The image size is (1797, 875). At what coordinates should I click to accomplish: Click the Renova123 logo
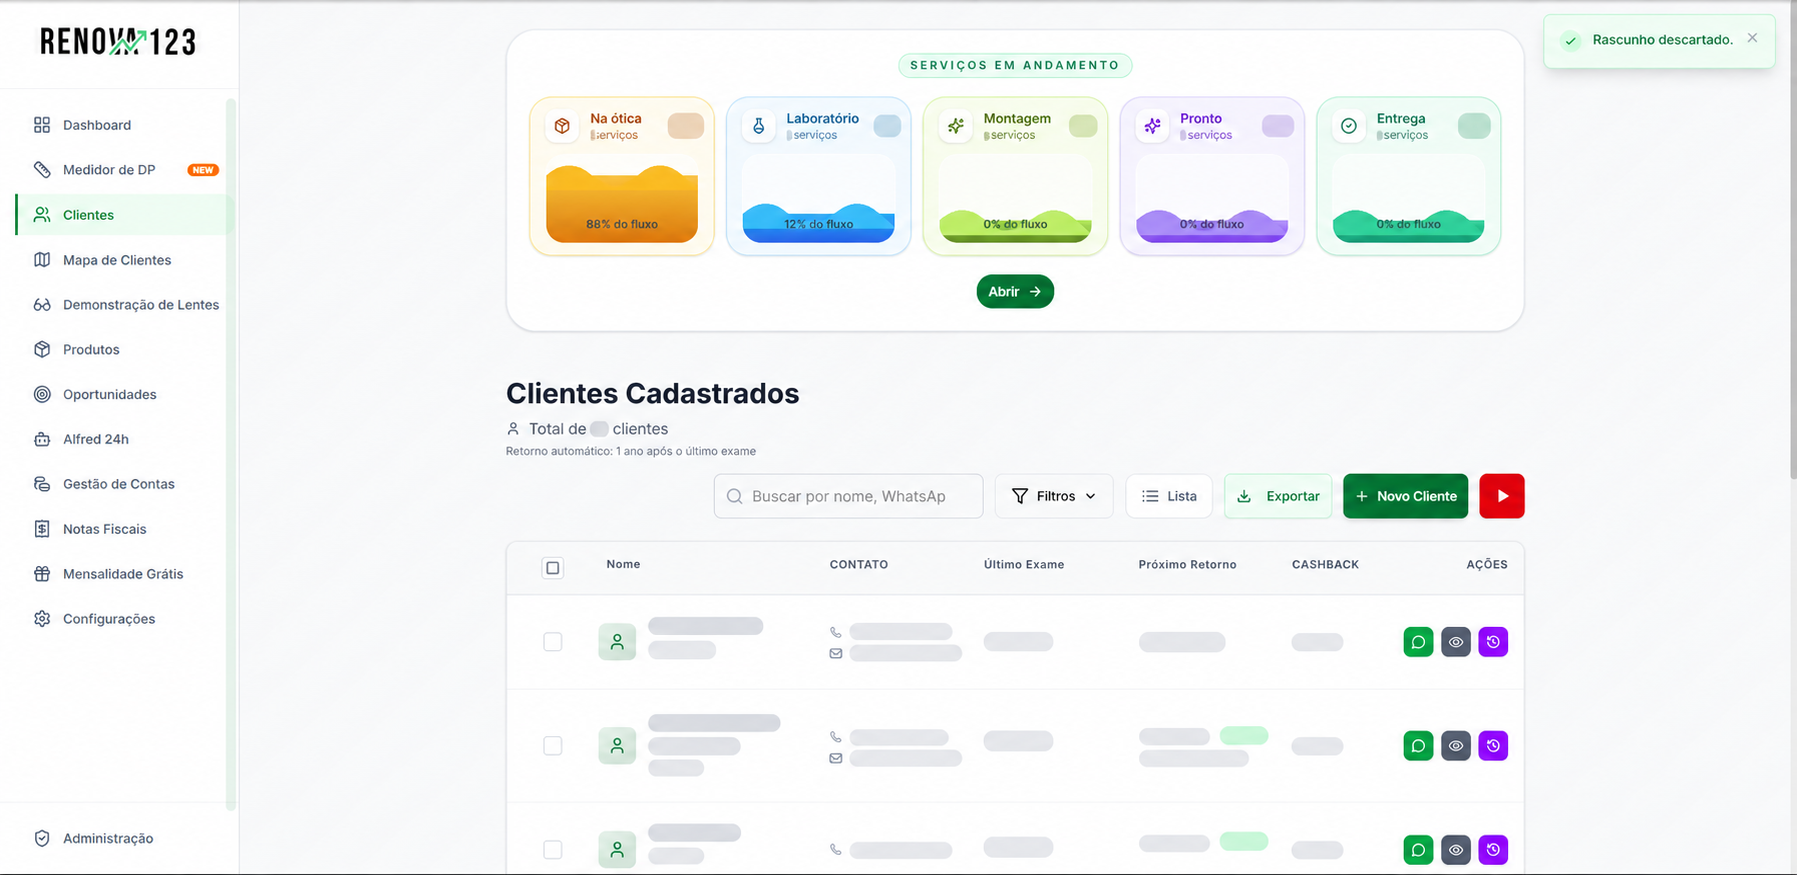click(x=118, y=42)
